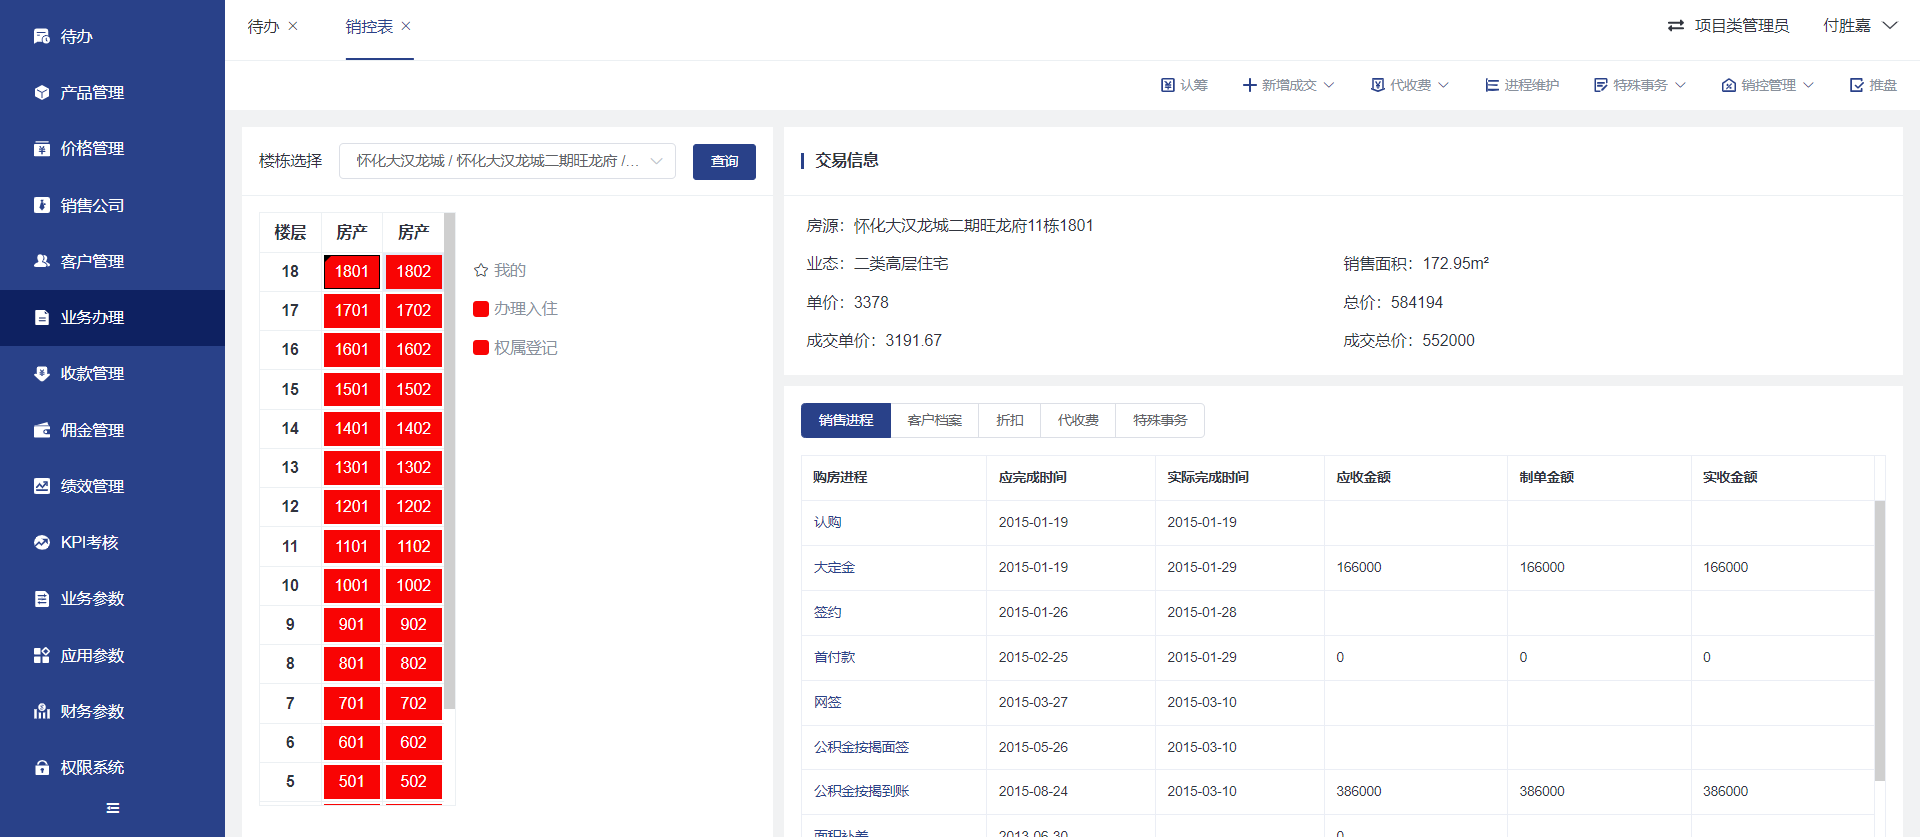Image resolution: width=1920 pixels, height=837 pixels.
Task: Close the 待办 tab
Action: point(293,26)
